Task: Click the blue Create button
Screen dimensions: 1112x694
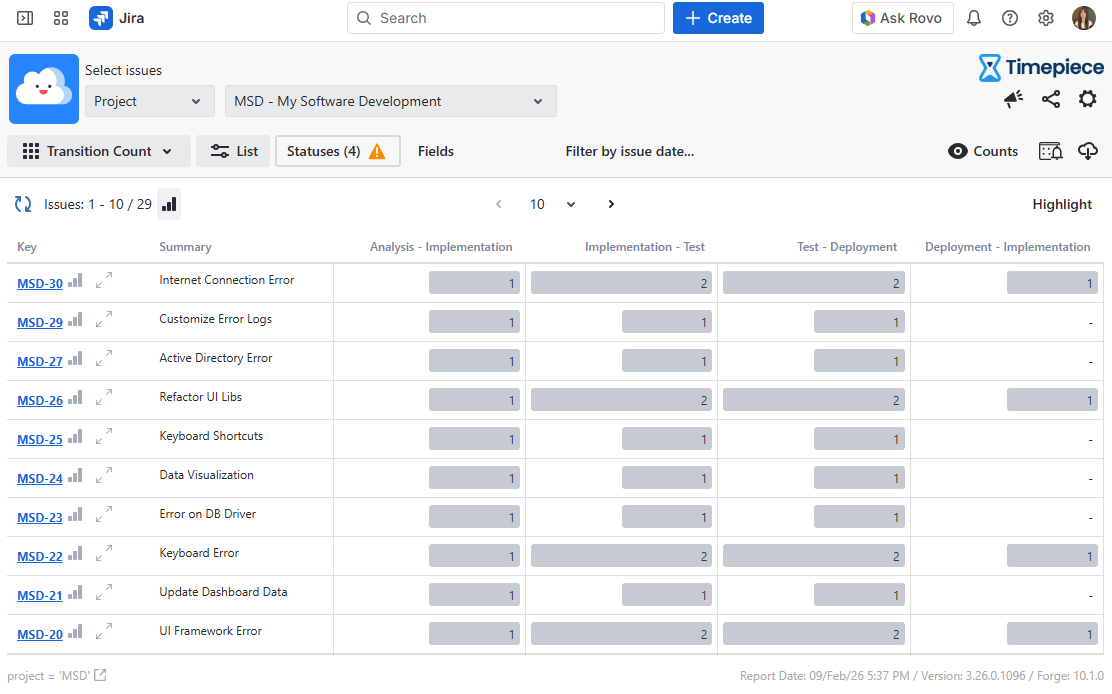Action: click(718, 18)
